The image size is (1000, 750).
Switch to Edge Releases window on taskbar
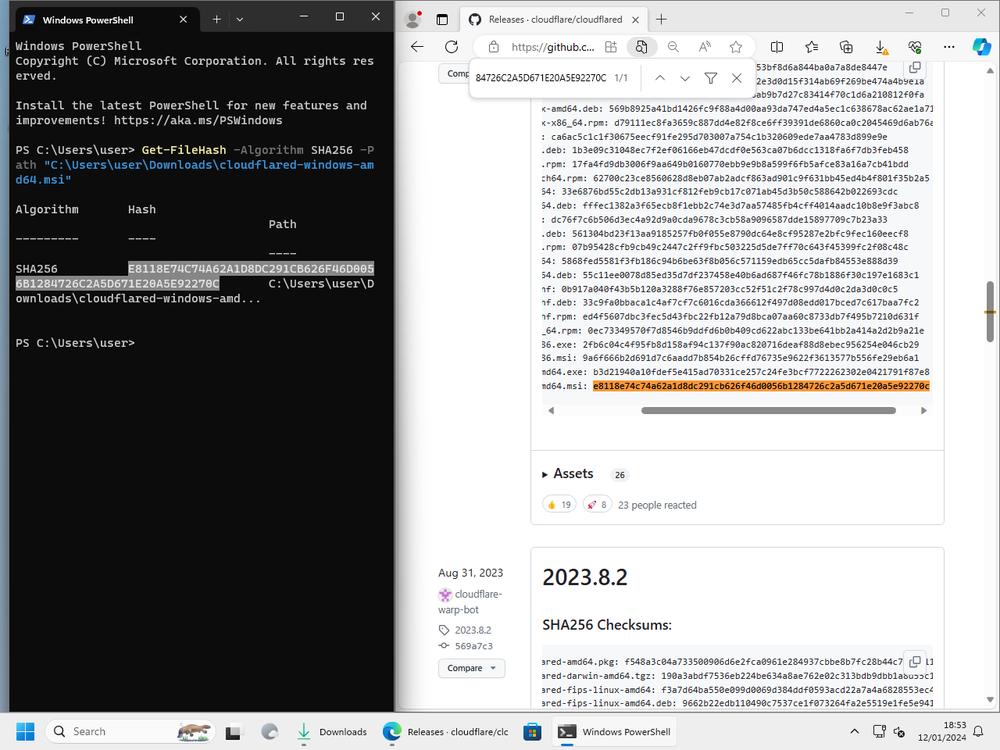click(x=446, y=732)
